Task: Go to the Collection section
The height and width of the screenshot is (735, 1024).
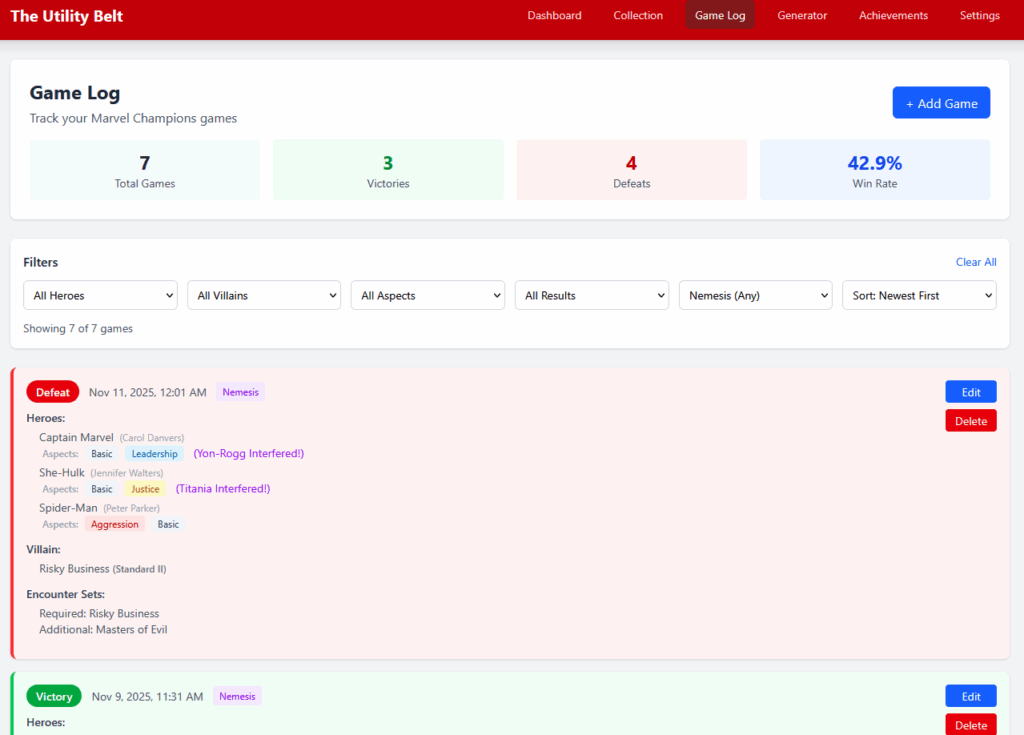Action: tap(638, 15)
